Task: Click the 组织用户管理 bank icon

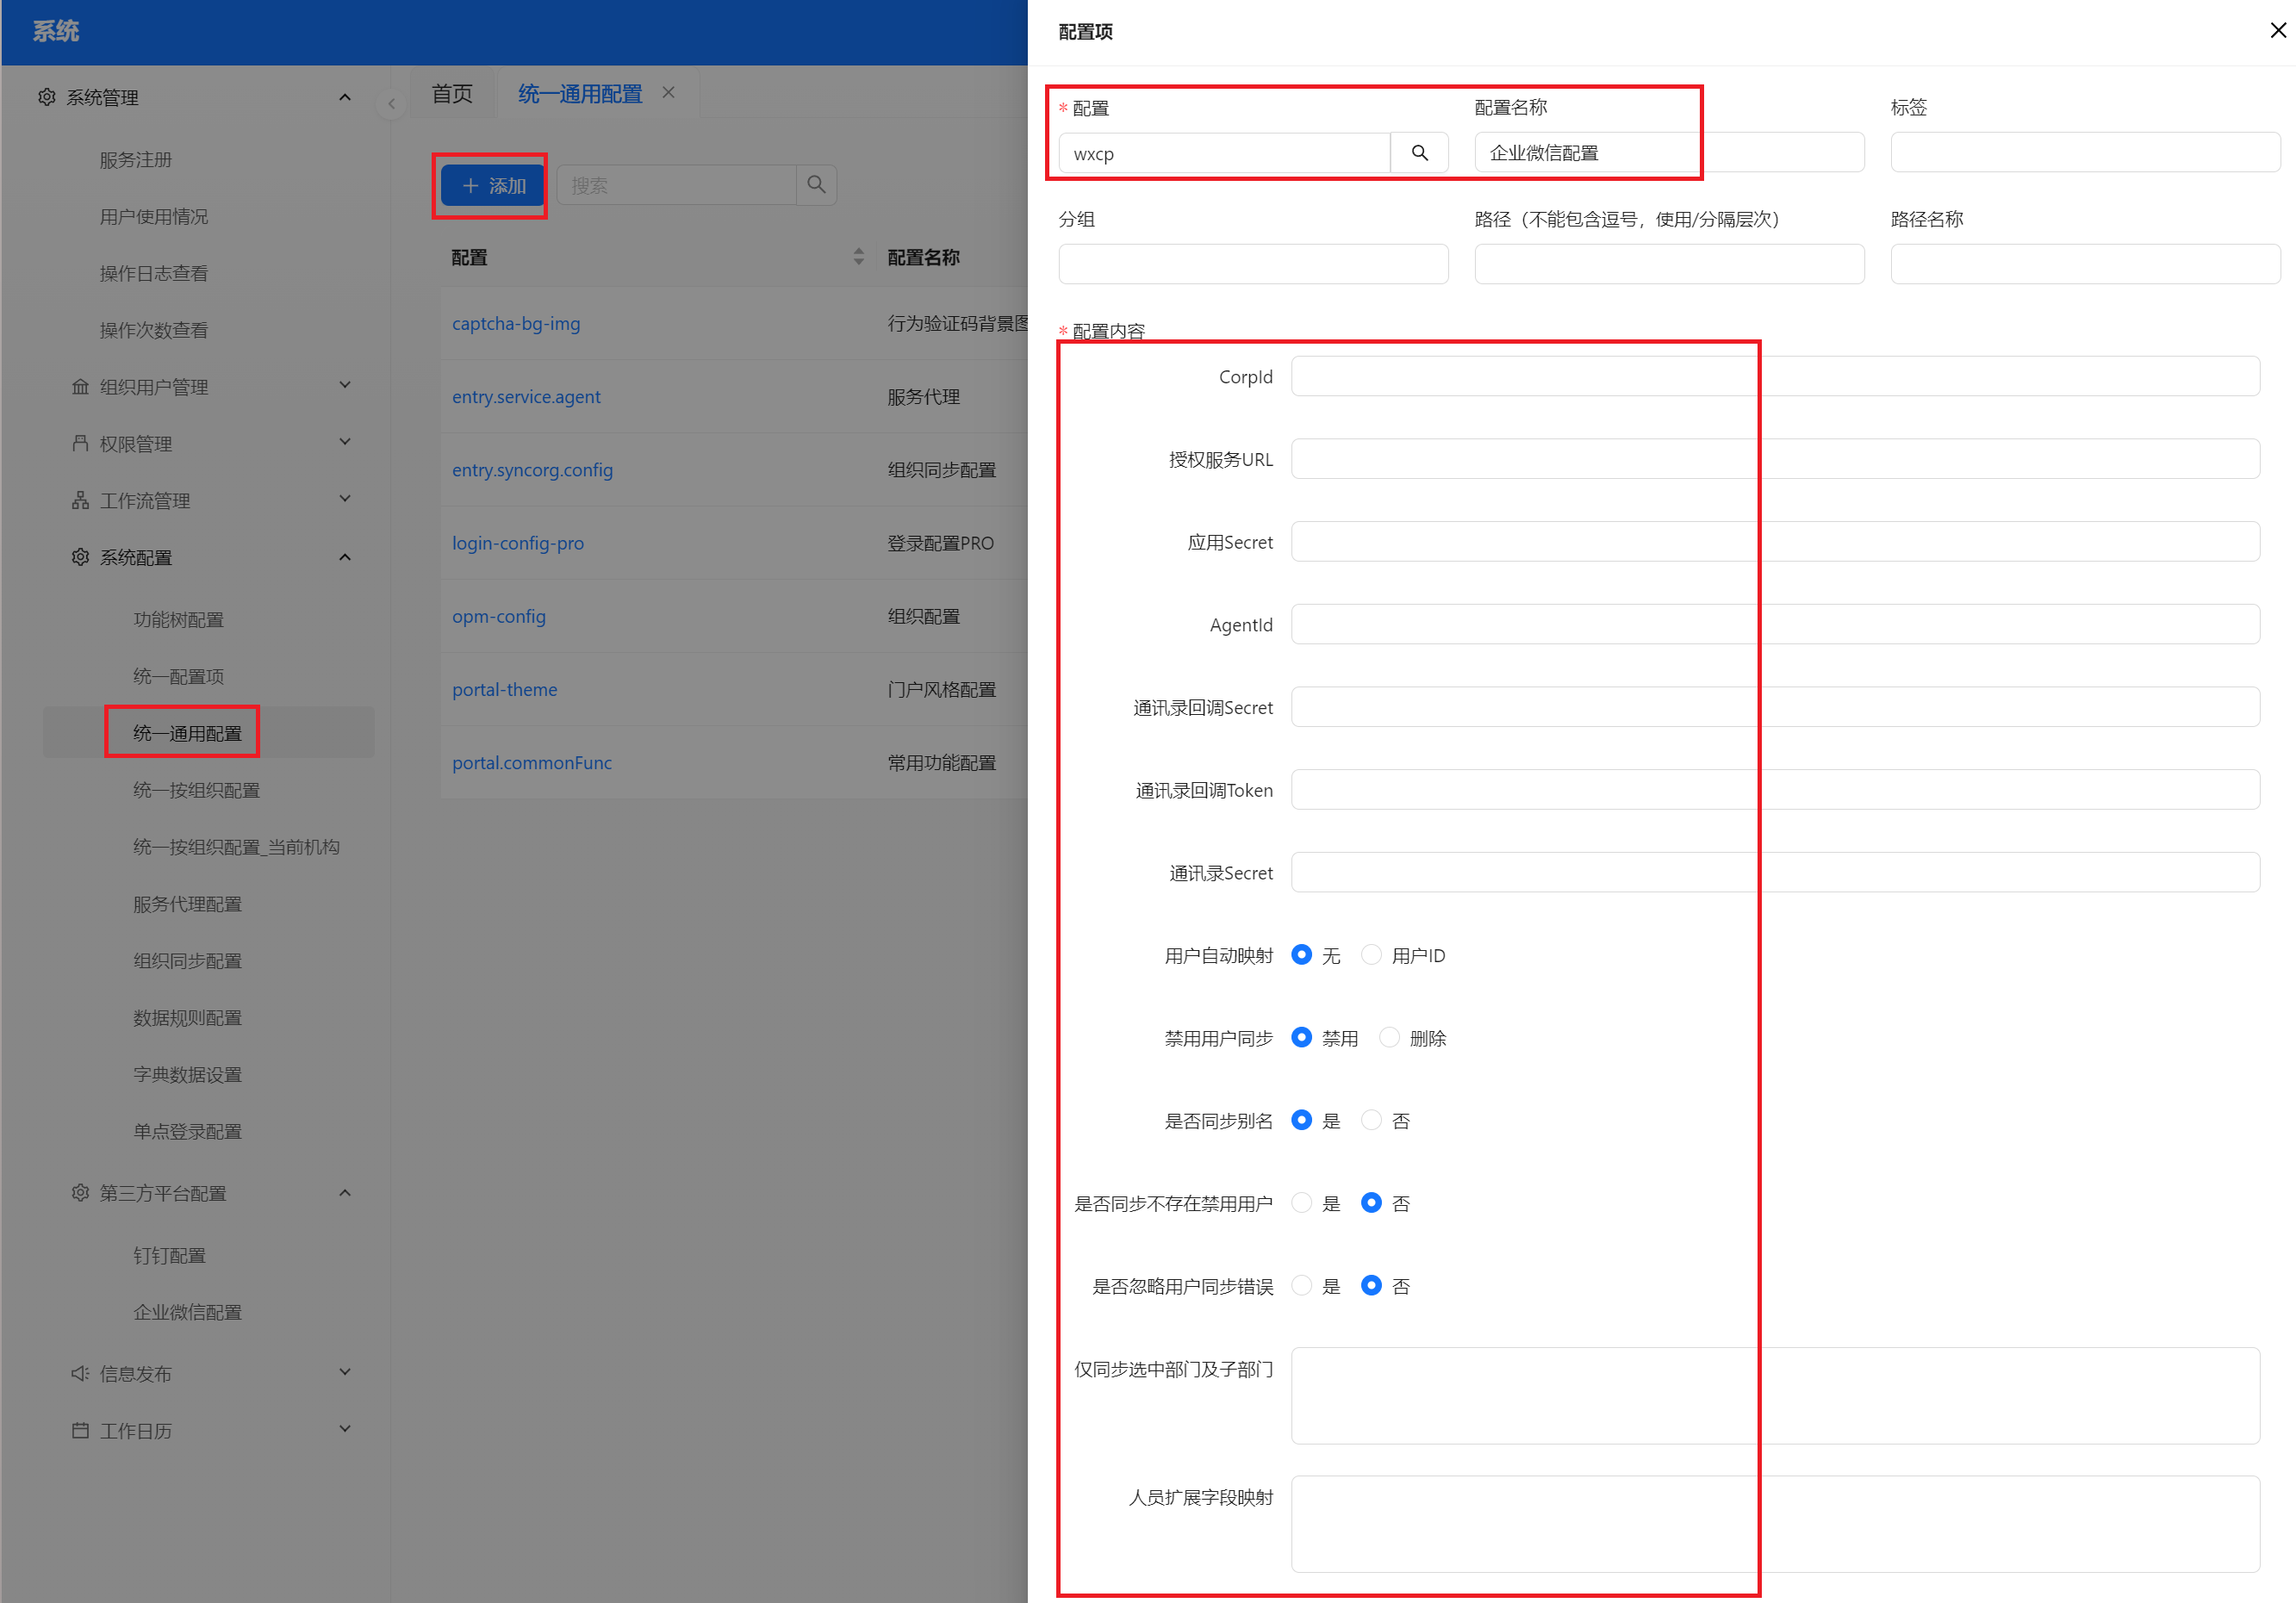Action: 80,386
